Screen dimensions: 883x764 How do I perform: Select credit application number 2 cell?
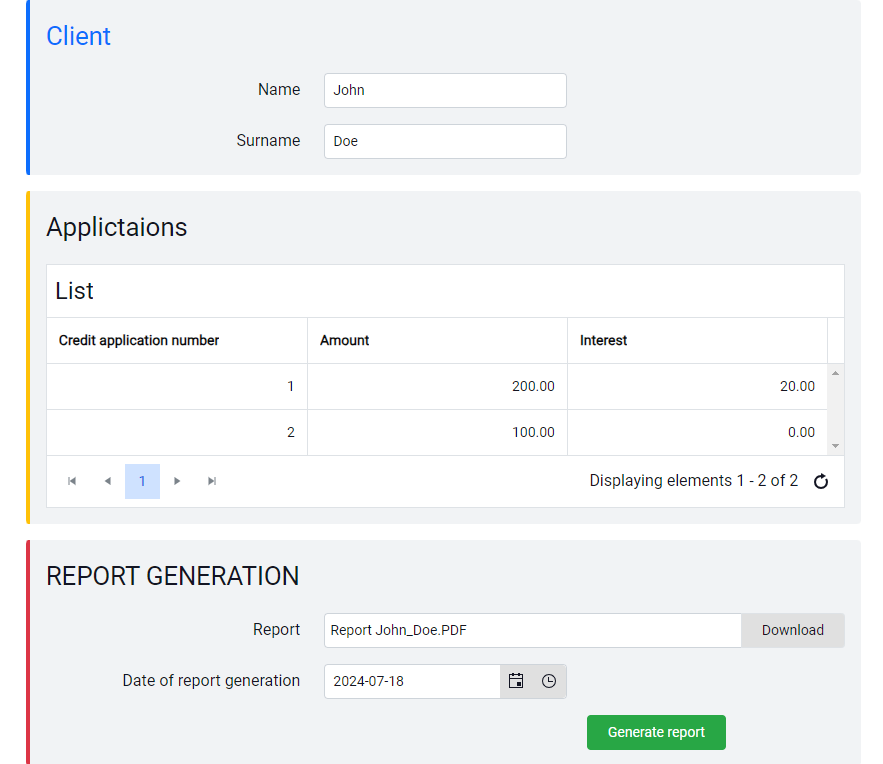(177, 432)
